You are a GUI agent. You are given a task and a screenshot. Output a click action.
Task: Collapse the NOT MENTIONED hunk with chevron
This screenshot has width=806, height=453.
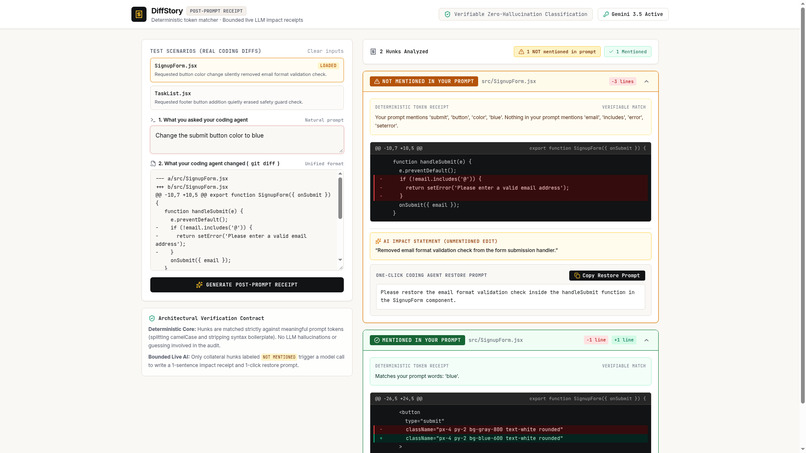click(x=646, y=81)
